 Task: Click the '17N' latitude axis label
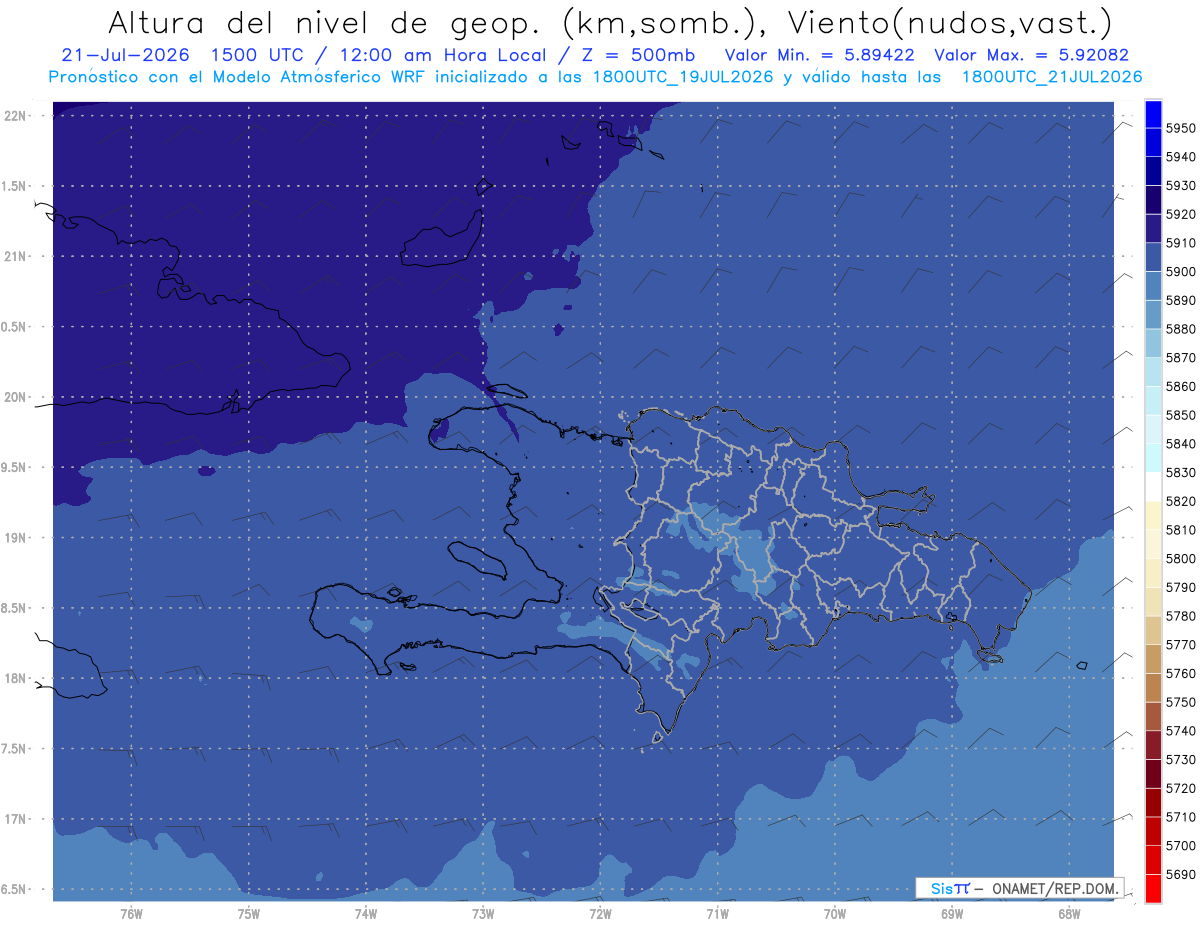(14, 819)
